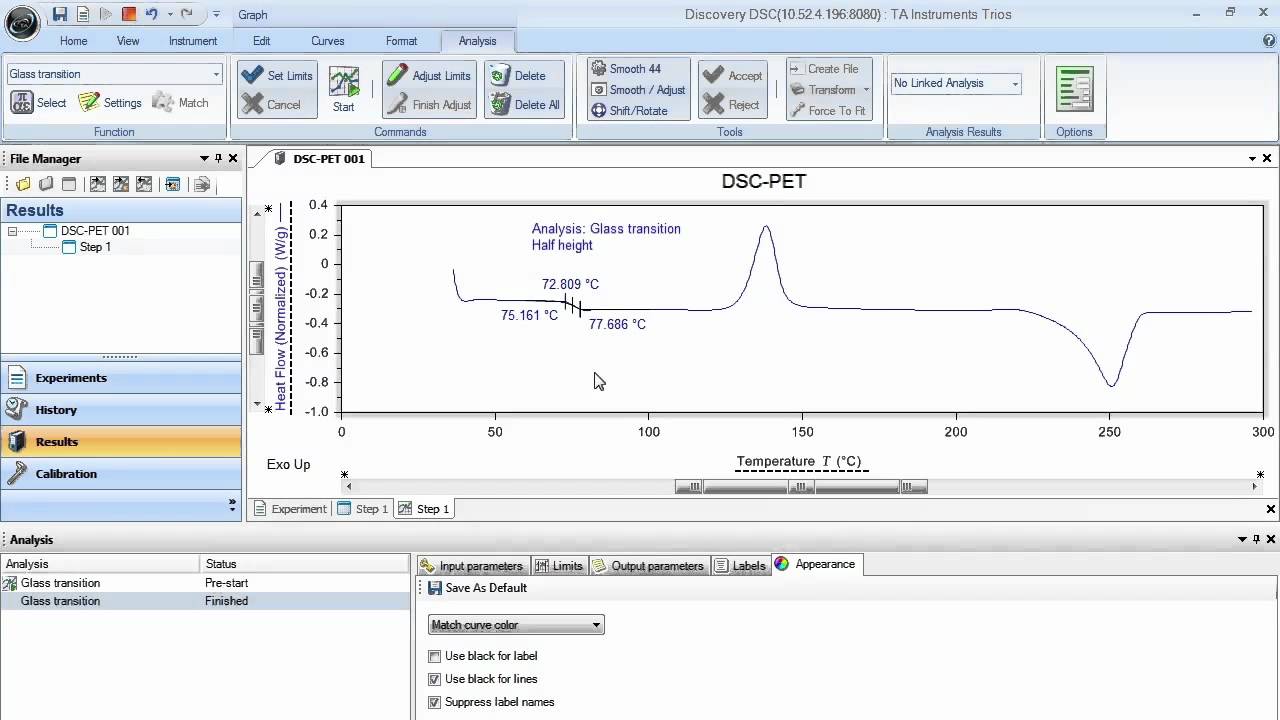The image size is (1280, 720).
Task: Open the Output parameters tab
Action: 649,565
